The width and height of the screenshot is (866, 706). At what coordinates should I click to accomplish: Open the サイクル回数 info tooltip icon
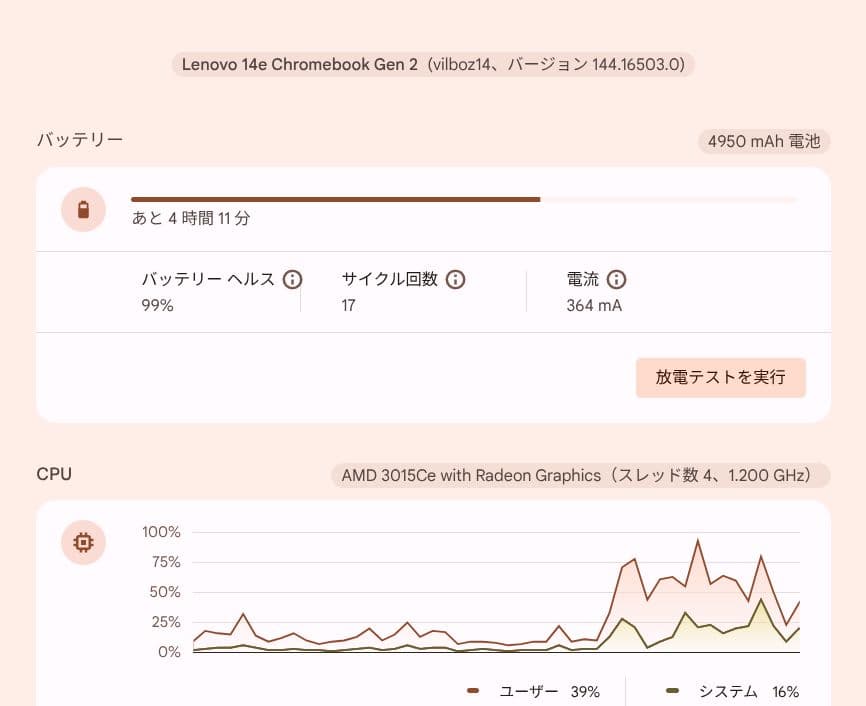pyautogui.click(x=455, y=280)
